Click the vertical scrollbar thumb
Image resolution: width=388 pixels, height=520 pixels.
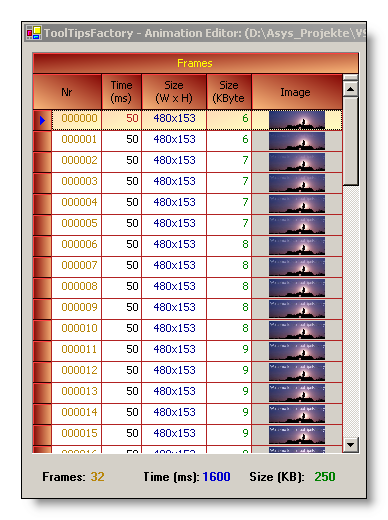350,140
